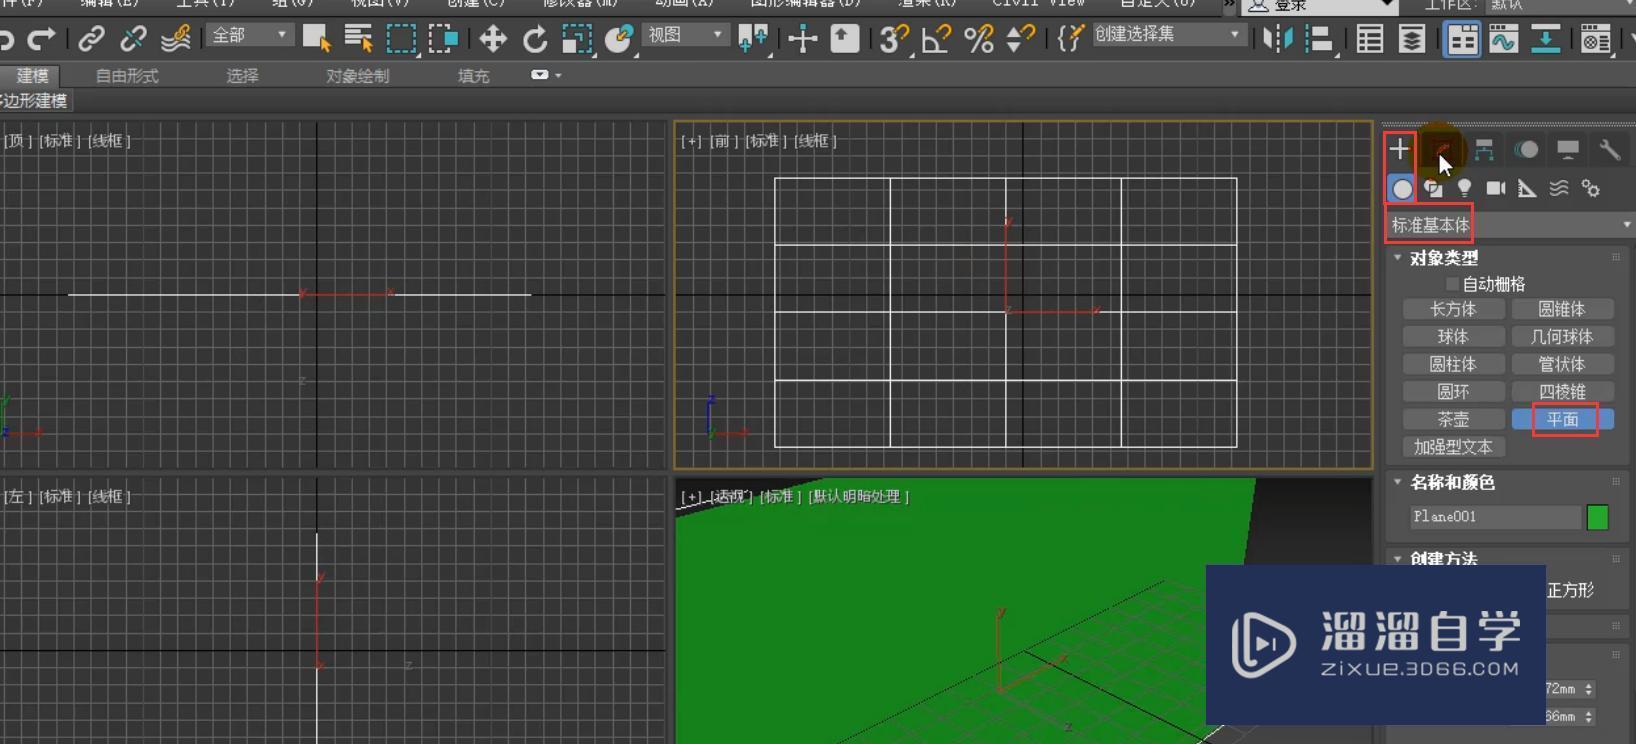
Task: Expand the ribbon options small dropdown
Action: 546,75
